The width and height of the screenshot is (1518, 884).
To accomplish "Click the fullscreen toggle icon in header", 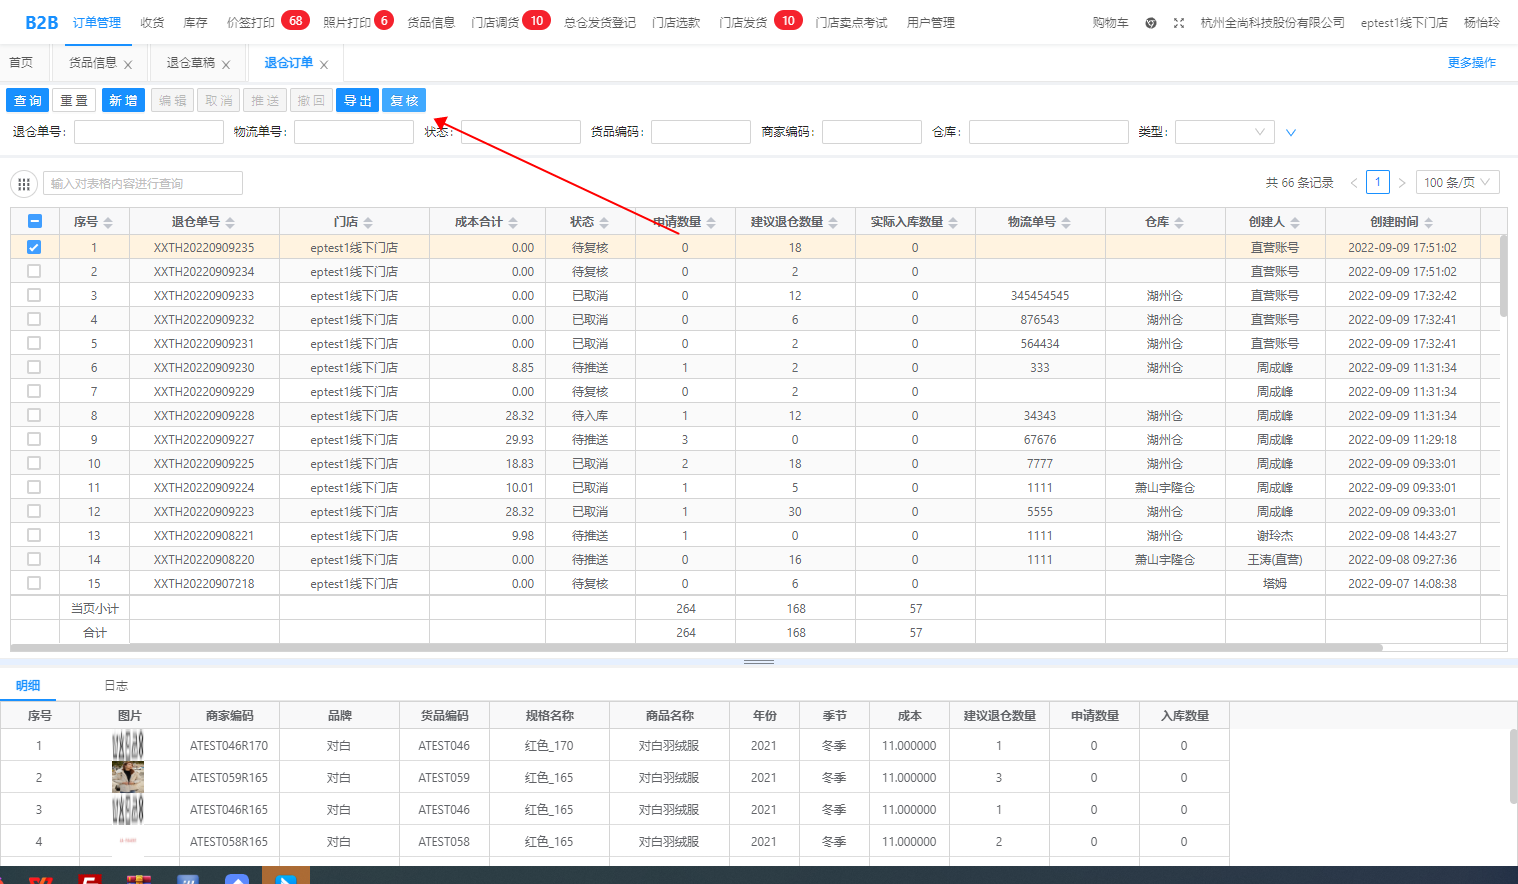I will [1179, 23].
